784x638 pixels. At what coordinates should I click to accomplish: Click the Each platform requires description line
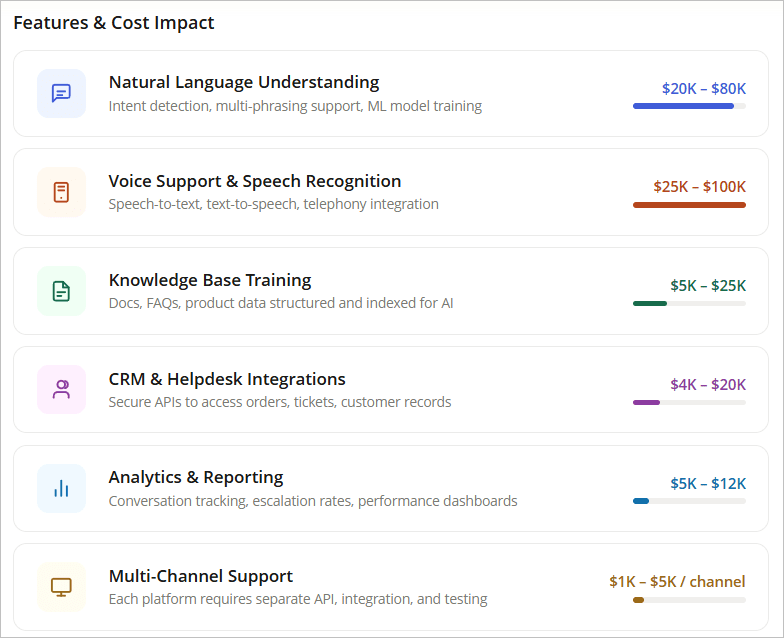(298, 599)
